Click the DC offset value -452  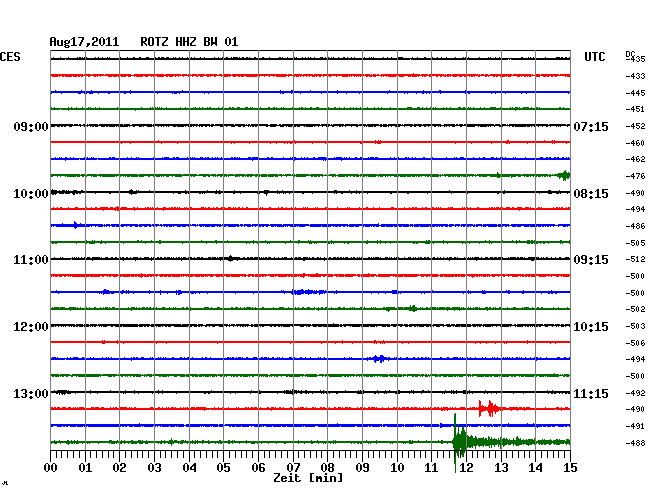(x=635, y=126)
